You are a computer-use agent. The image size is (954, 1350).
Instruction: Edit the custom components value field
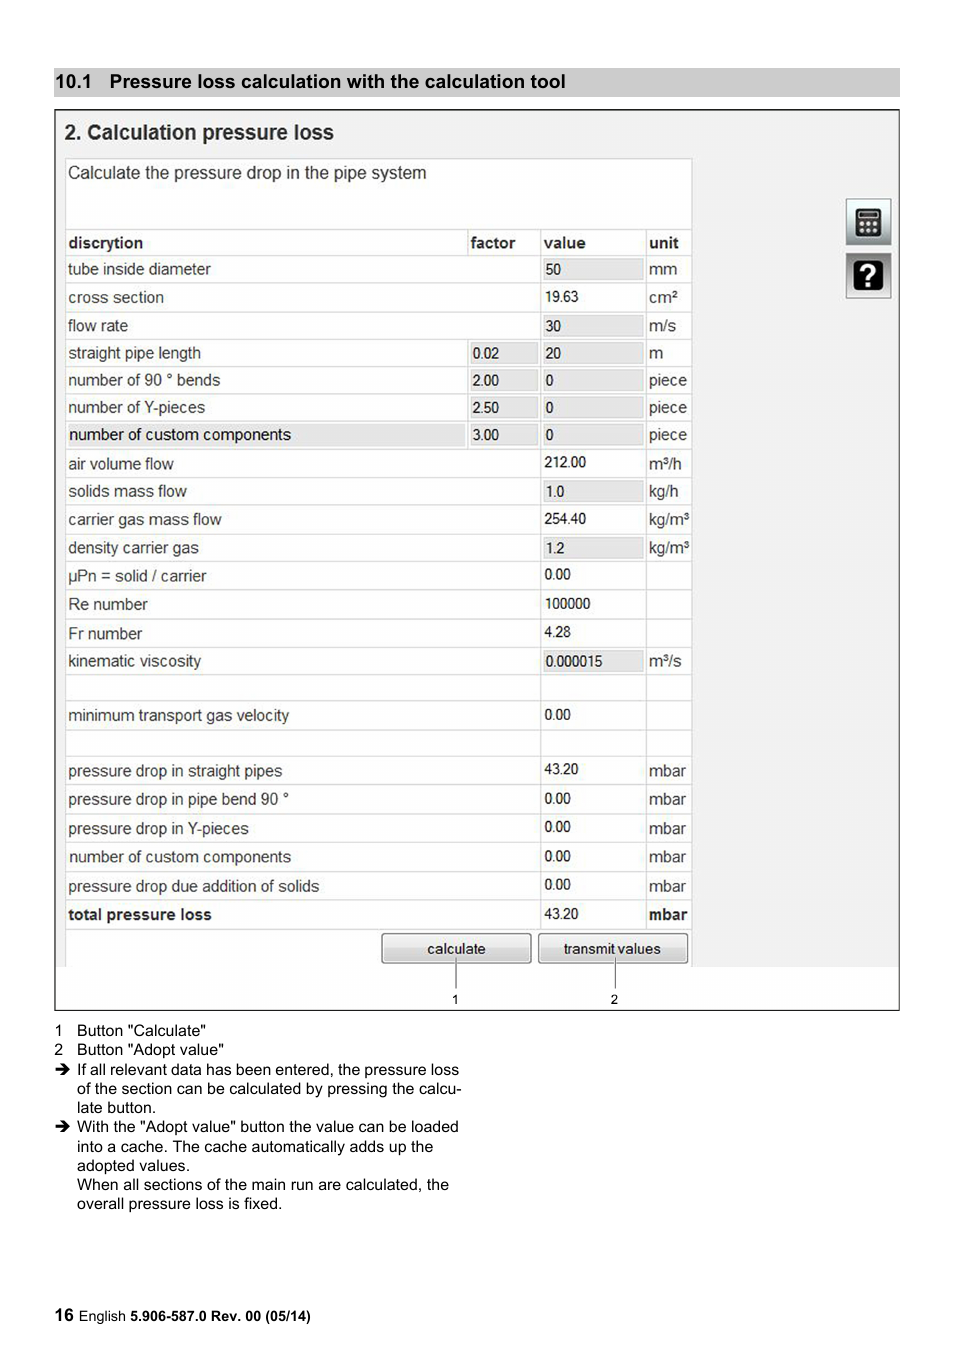[x=592, y=435]
